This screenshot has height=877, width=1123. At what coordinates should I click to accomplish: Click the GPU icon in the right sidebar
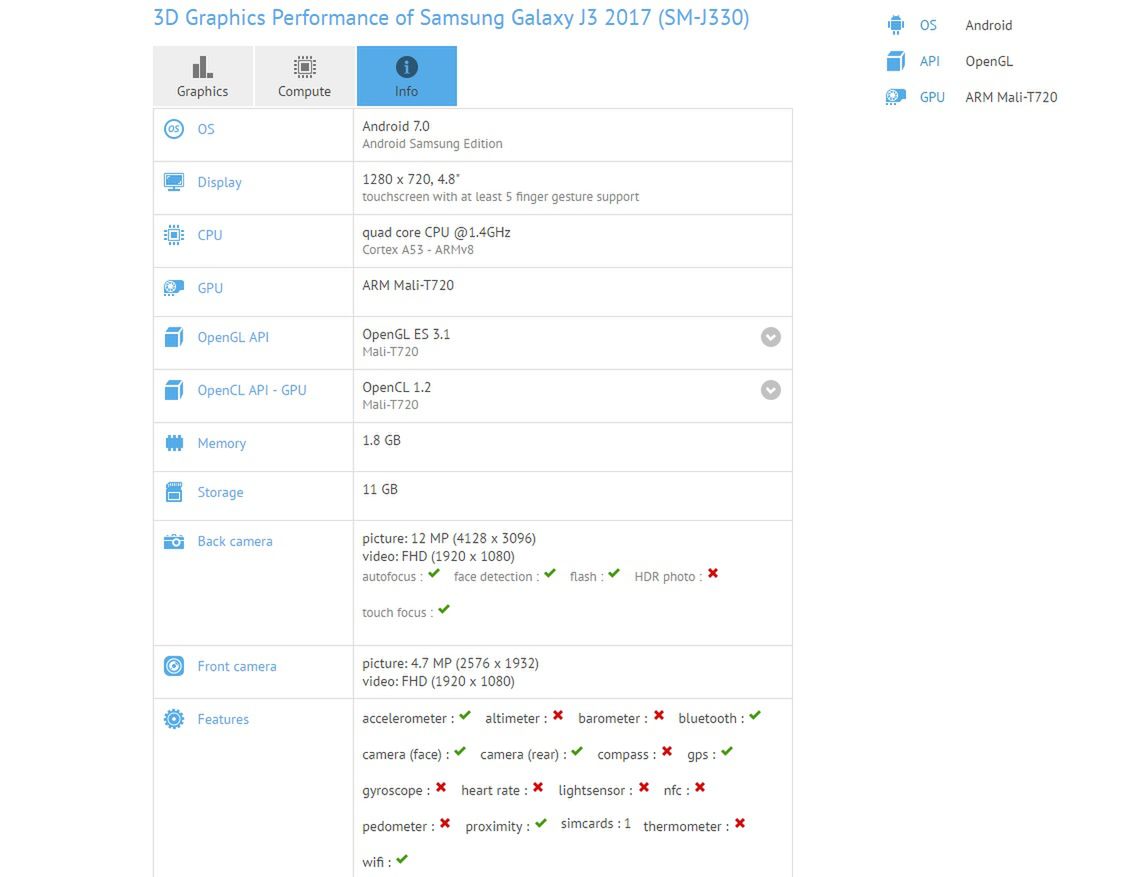(894, 96)
